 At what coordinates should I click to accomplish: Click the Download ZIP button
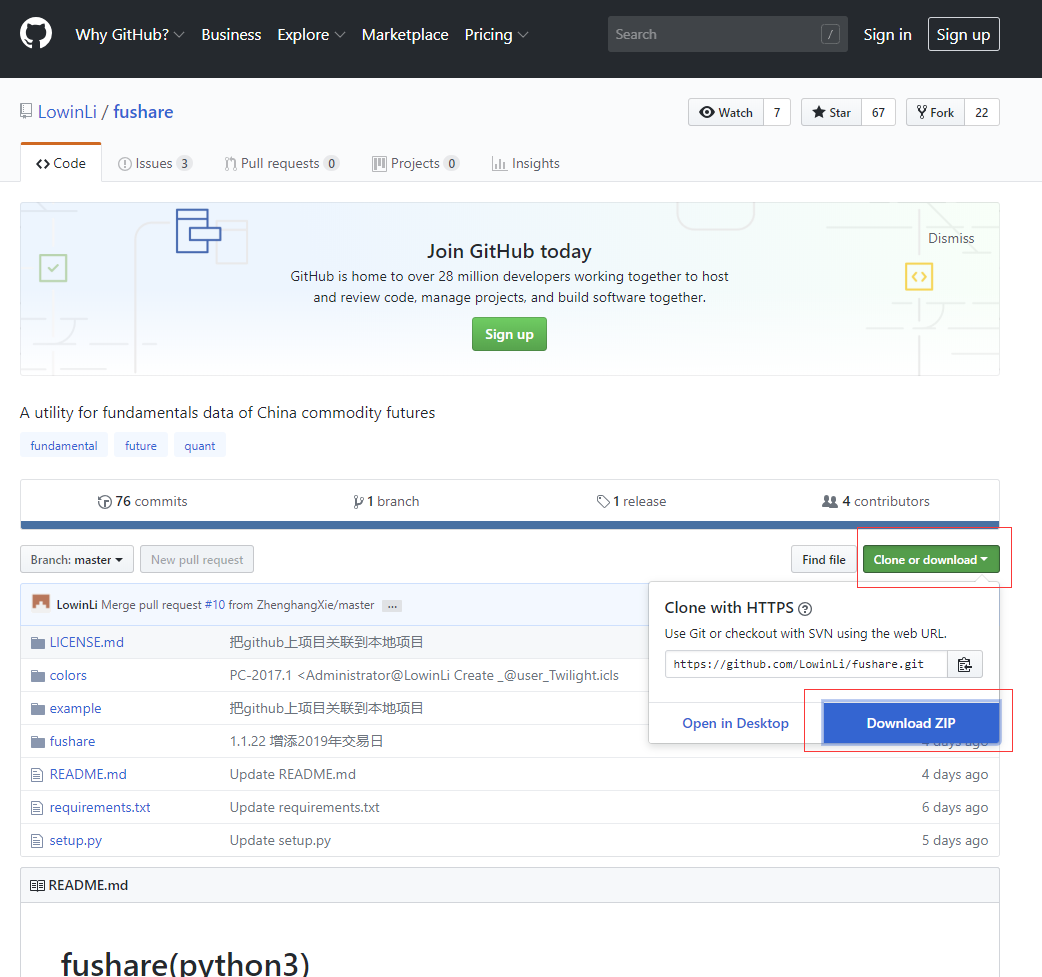tap(910, 723)
